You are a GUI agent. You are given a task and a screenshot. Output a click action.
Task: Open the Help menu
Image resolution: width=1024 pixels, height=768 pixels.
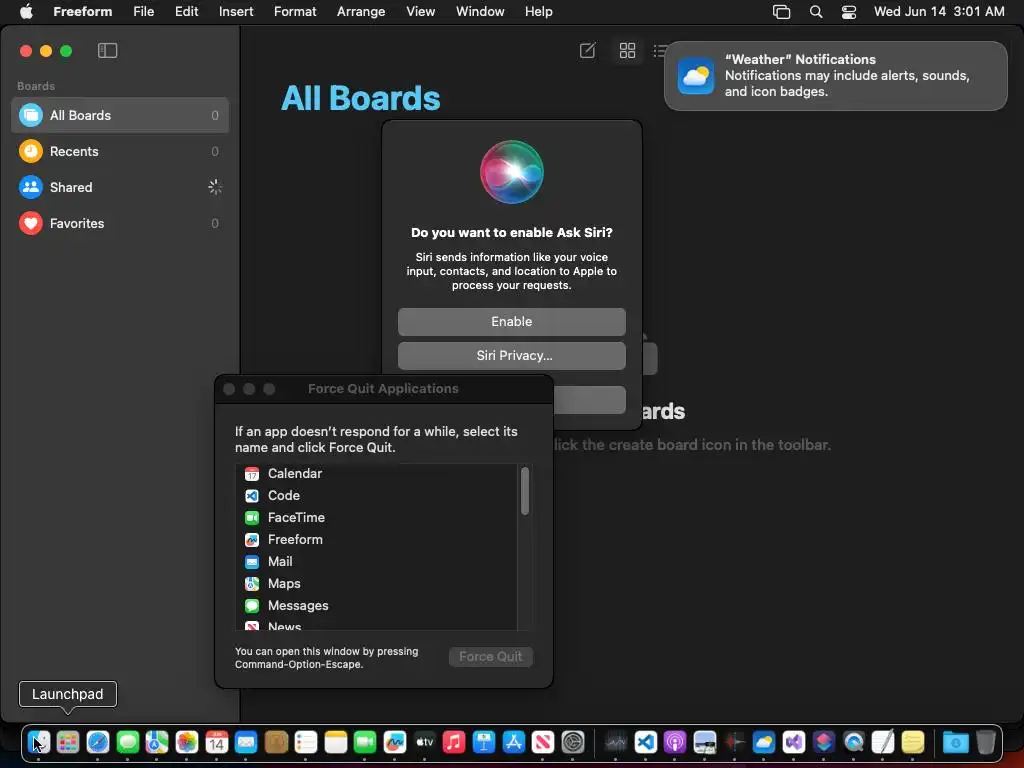[538, 12]
